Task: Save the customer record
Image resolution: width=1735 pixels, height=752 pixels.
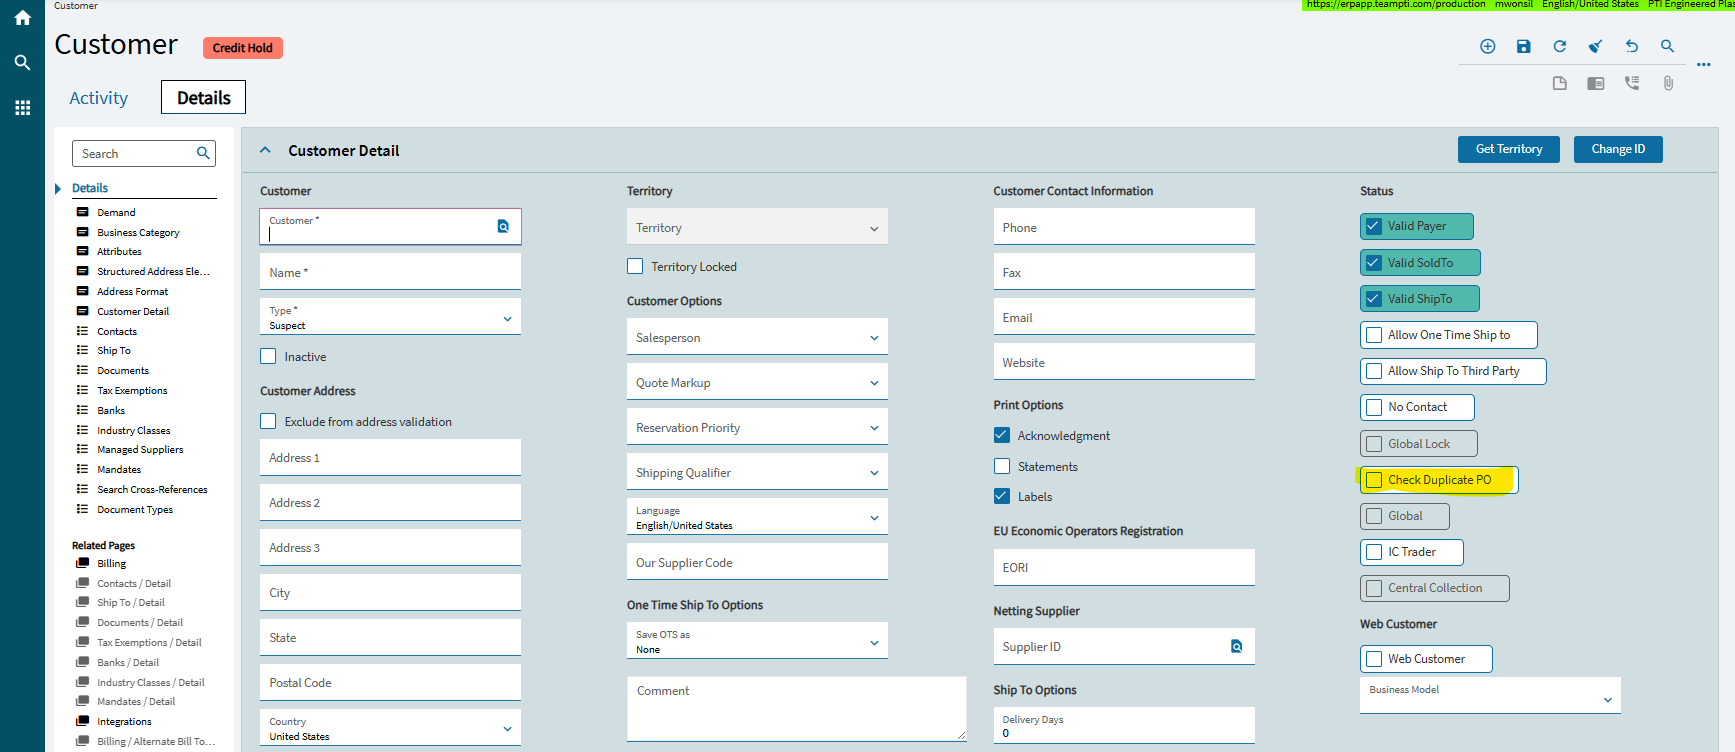Action: (x=1523, y=46)
